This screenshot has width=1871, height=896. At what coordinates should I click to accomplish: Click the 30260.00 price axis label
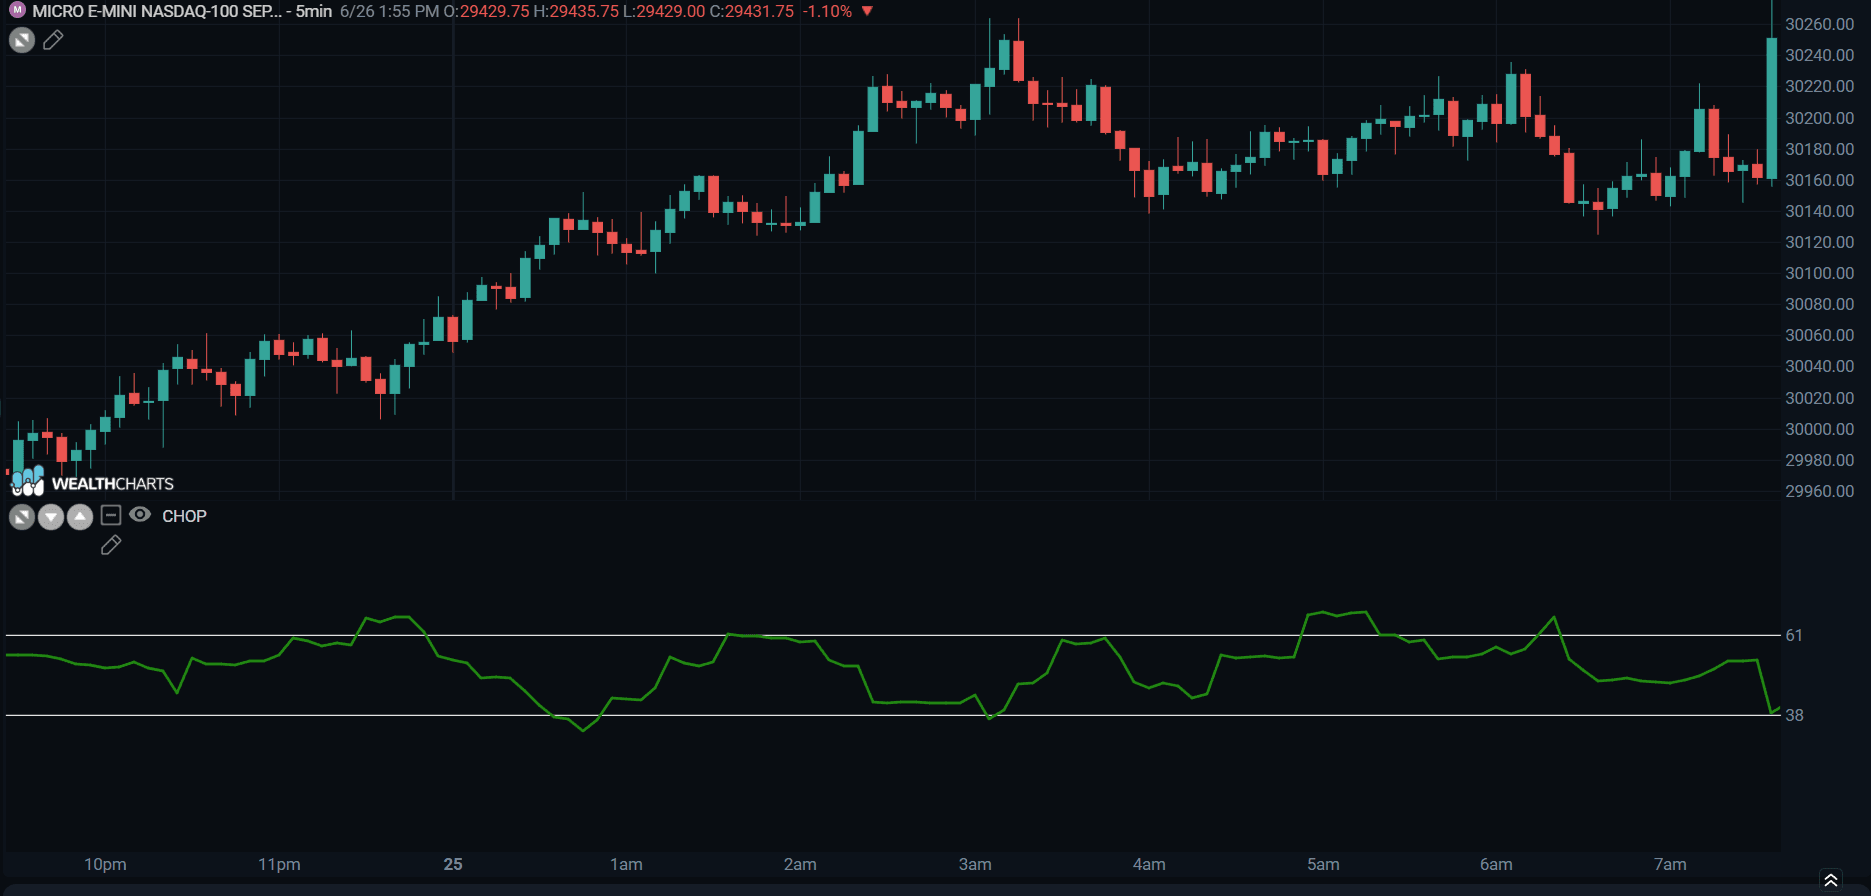(x=1820, y=24)
